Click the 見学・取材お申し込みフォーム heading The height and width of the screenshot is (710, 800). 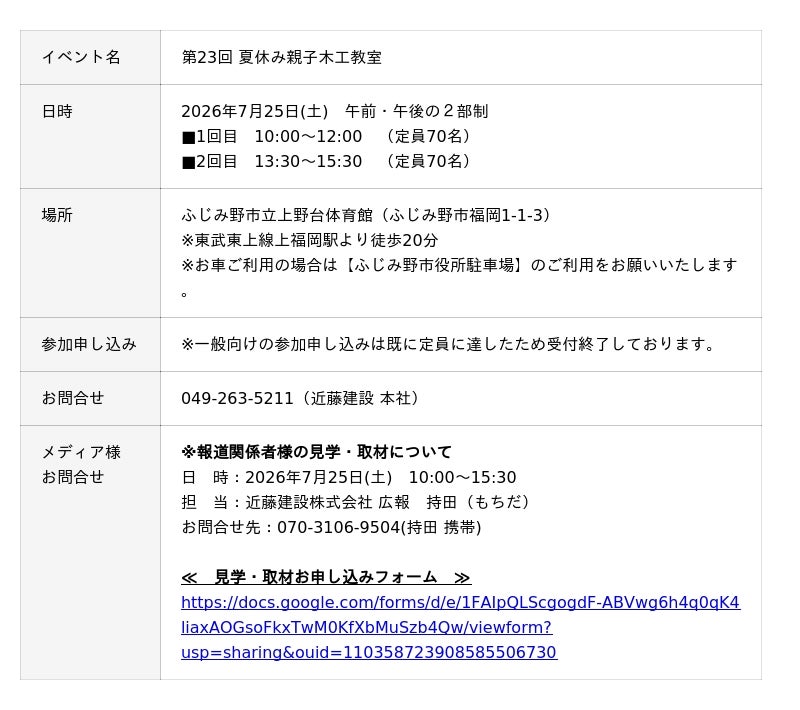click(x=326, y=577)
